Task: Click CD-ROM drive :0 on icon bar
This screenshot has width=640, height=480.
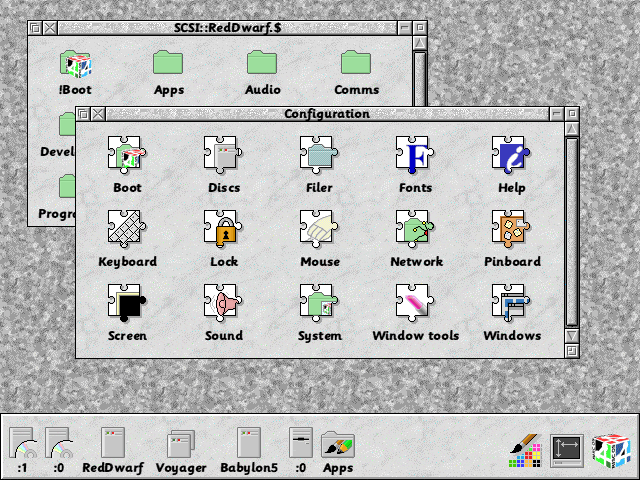Action: pos(59,443)
